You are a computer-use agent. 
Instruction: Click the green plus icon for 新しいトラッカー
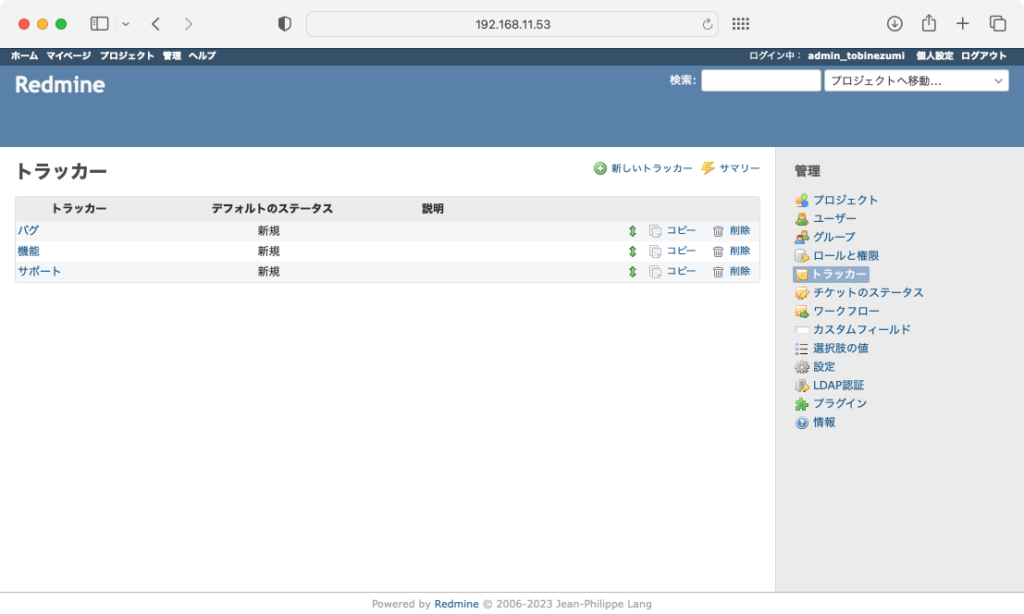(x=600, y=169)
